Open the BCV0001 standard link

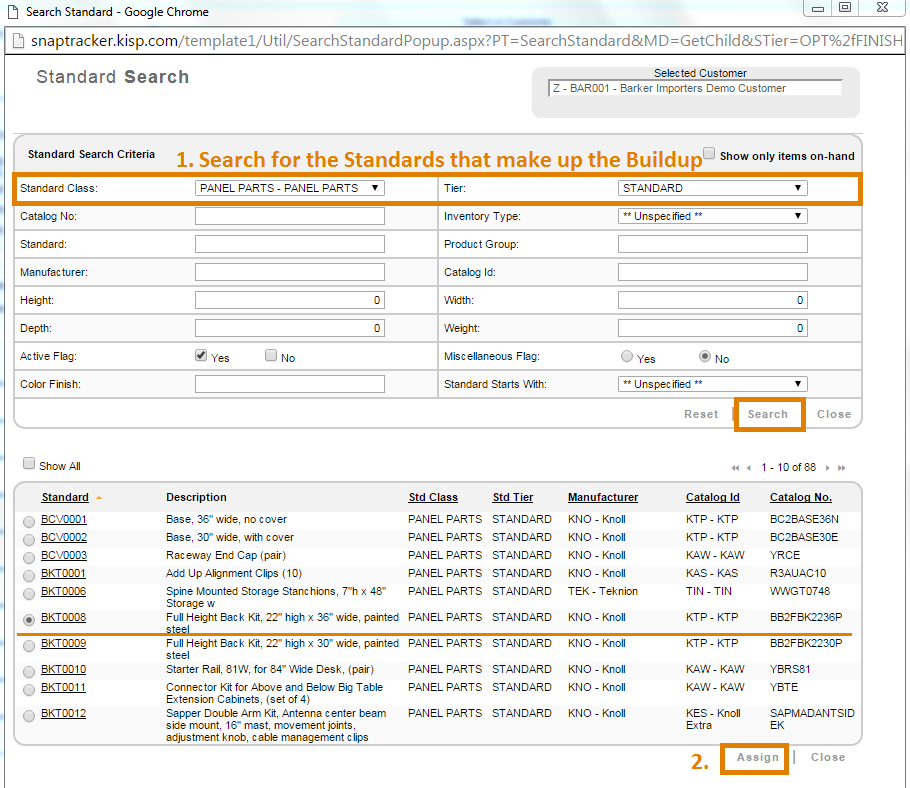[64, 520]
